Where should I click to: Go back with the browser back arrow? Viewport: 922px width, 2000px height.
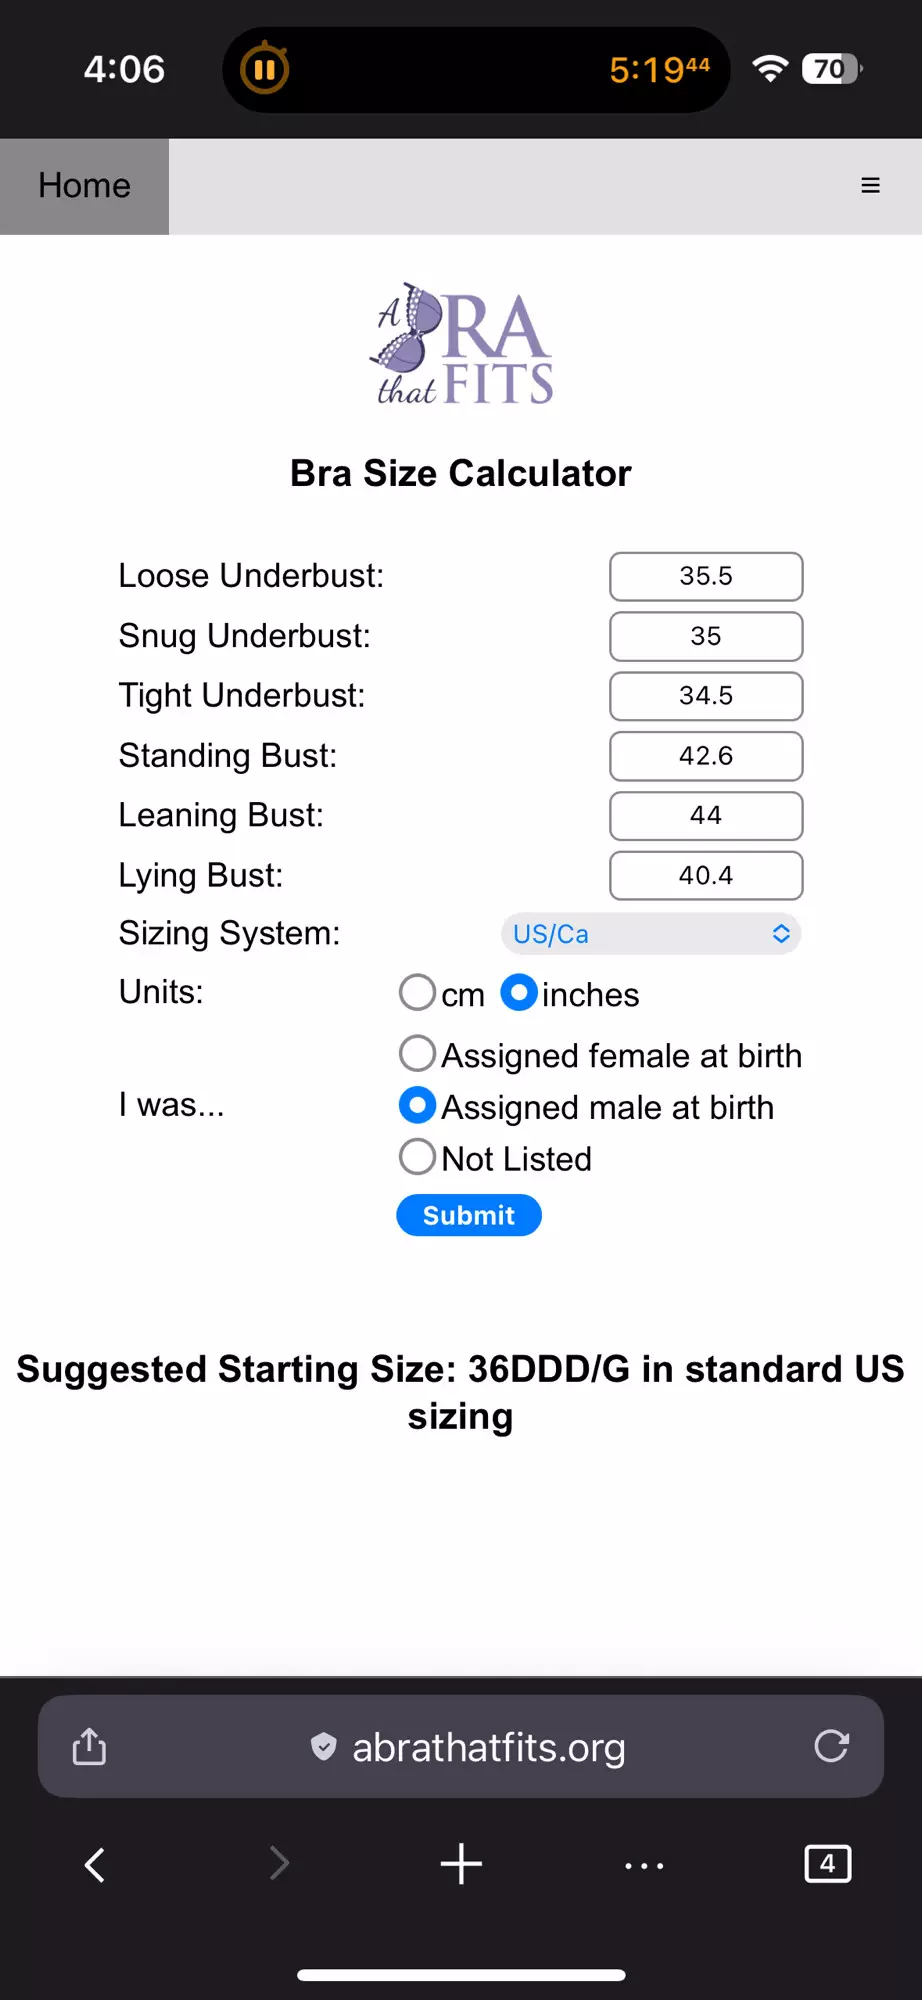[95, 1864]
